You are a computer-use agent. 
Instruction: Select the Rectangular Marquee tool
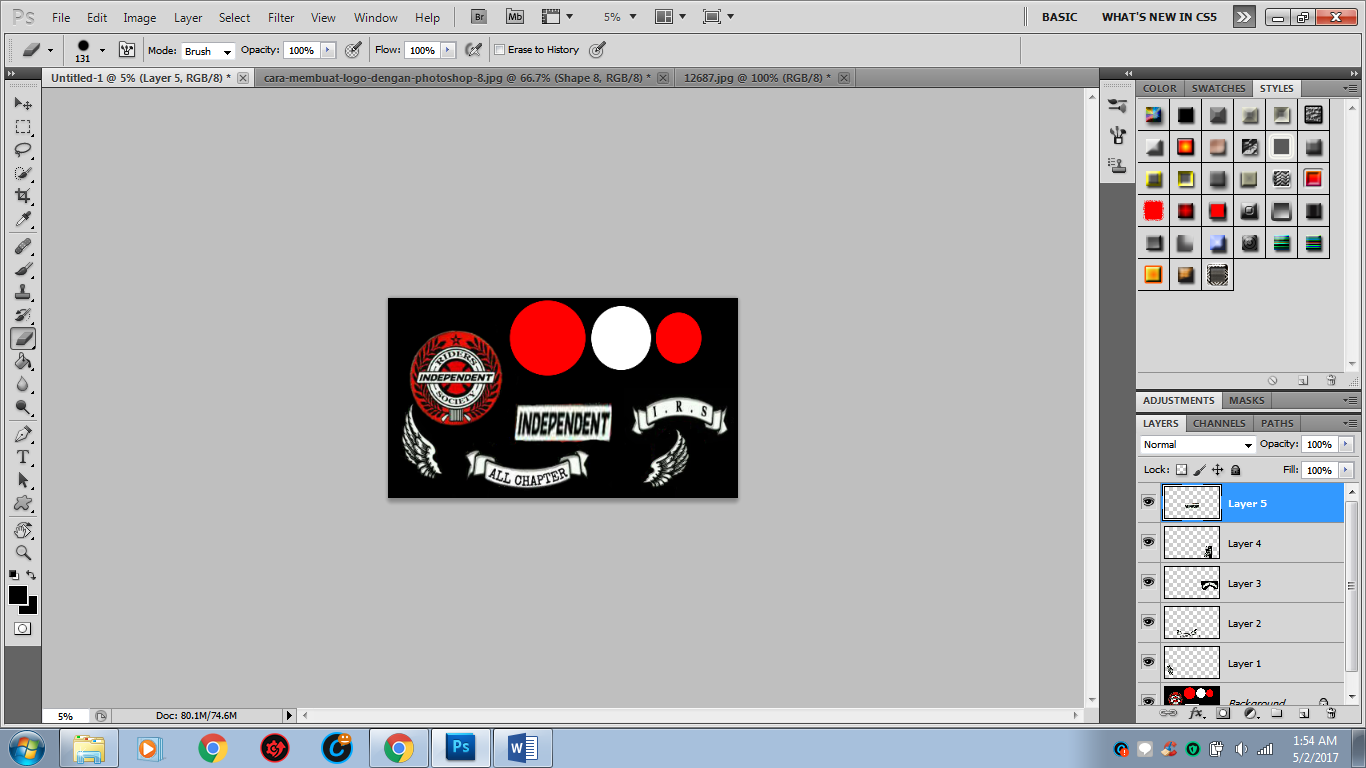coord(23,127)
